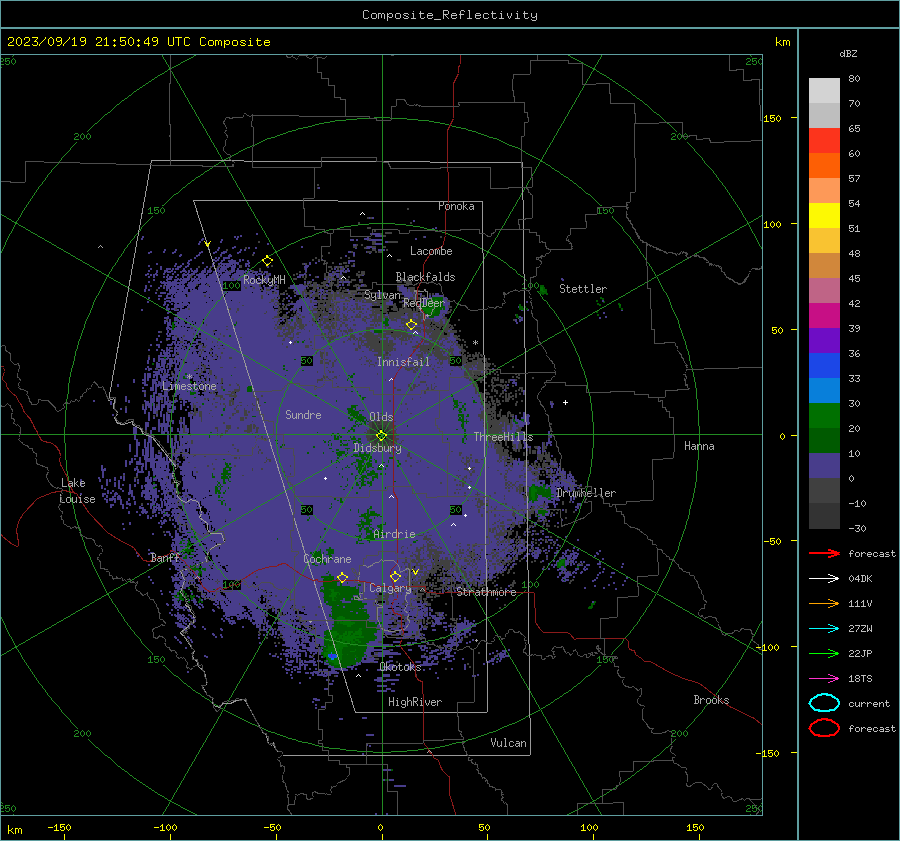Click the Didsbury town label
The height and width of the screenshot is (841, 900).
(378, 448)
